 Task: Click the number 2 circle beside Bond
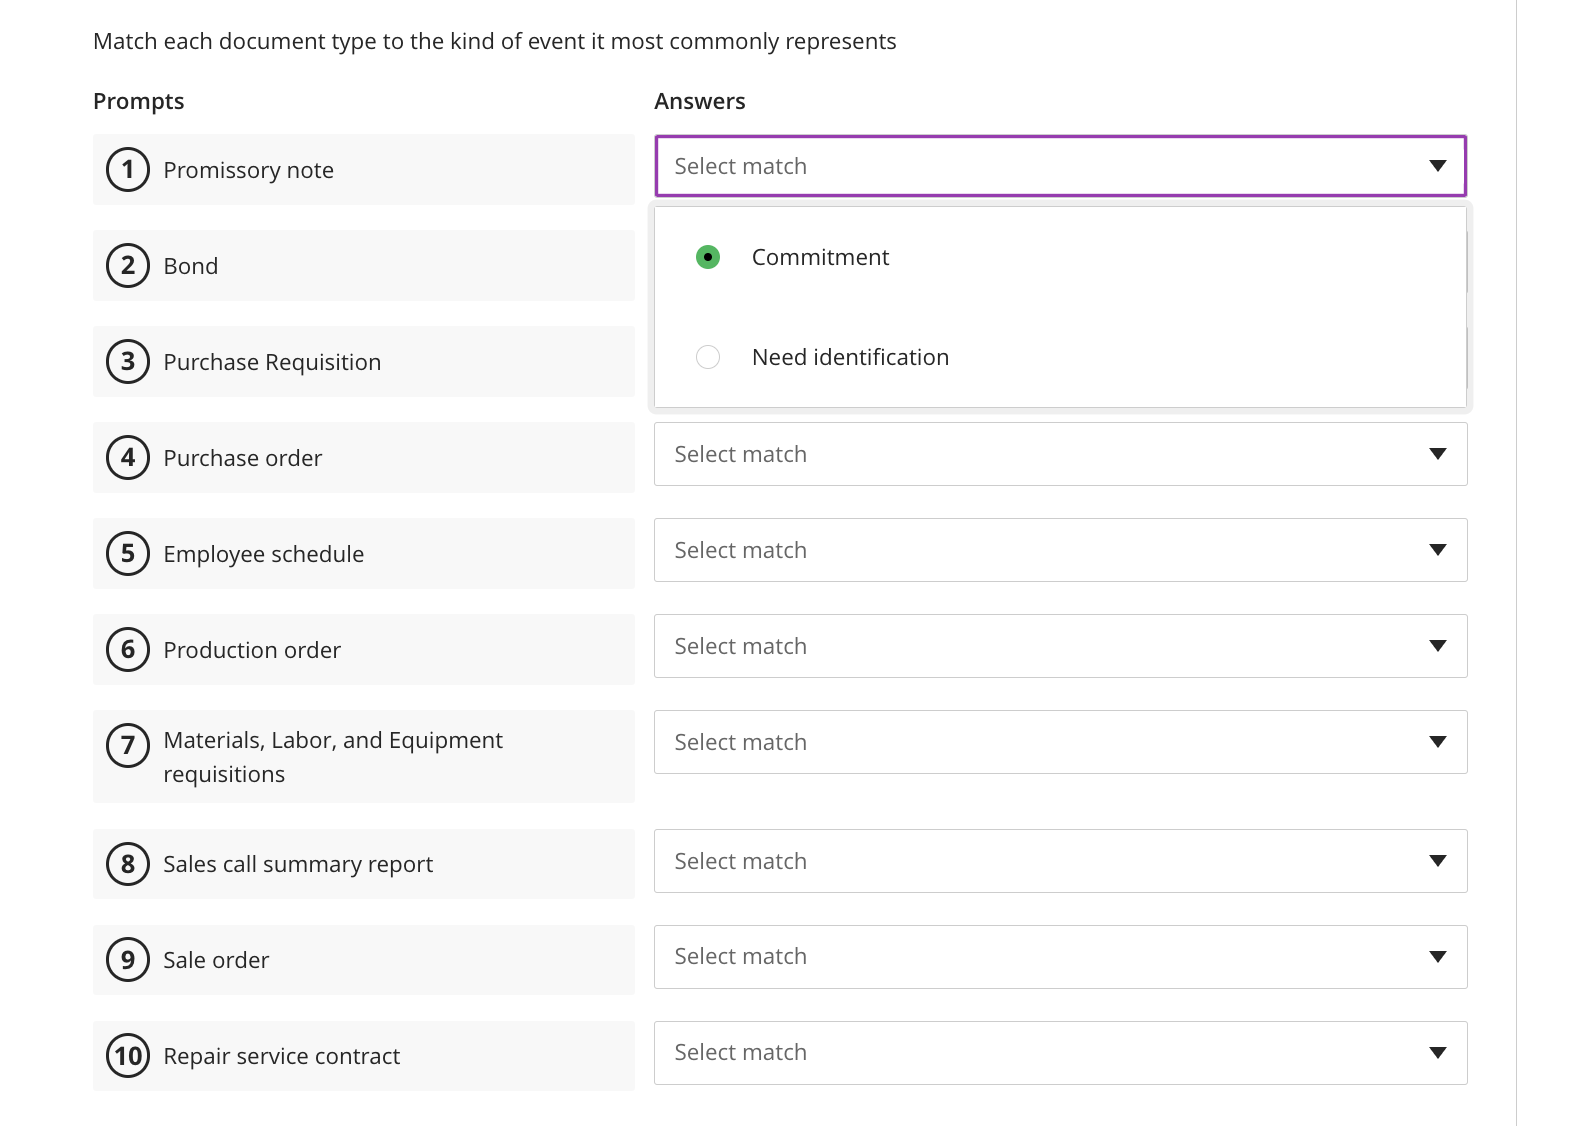pyautogui.click(x=128, y=266)
